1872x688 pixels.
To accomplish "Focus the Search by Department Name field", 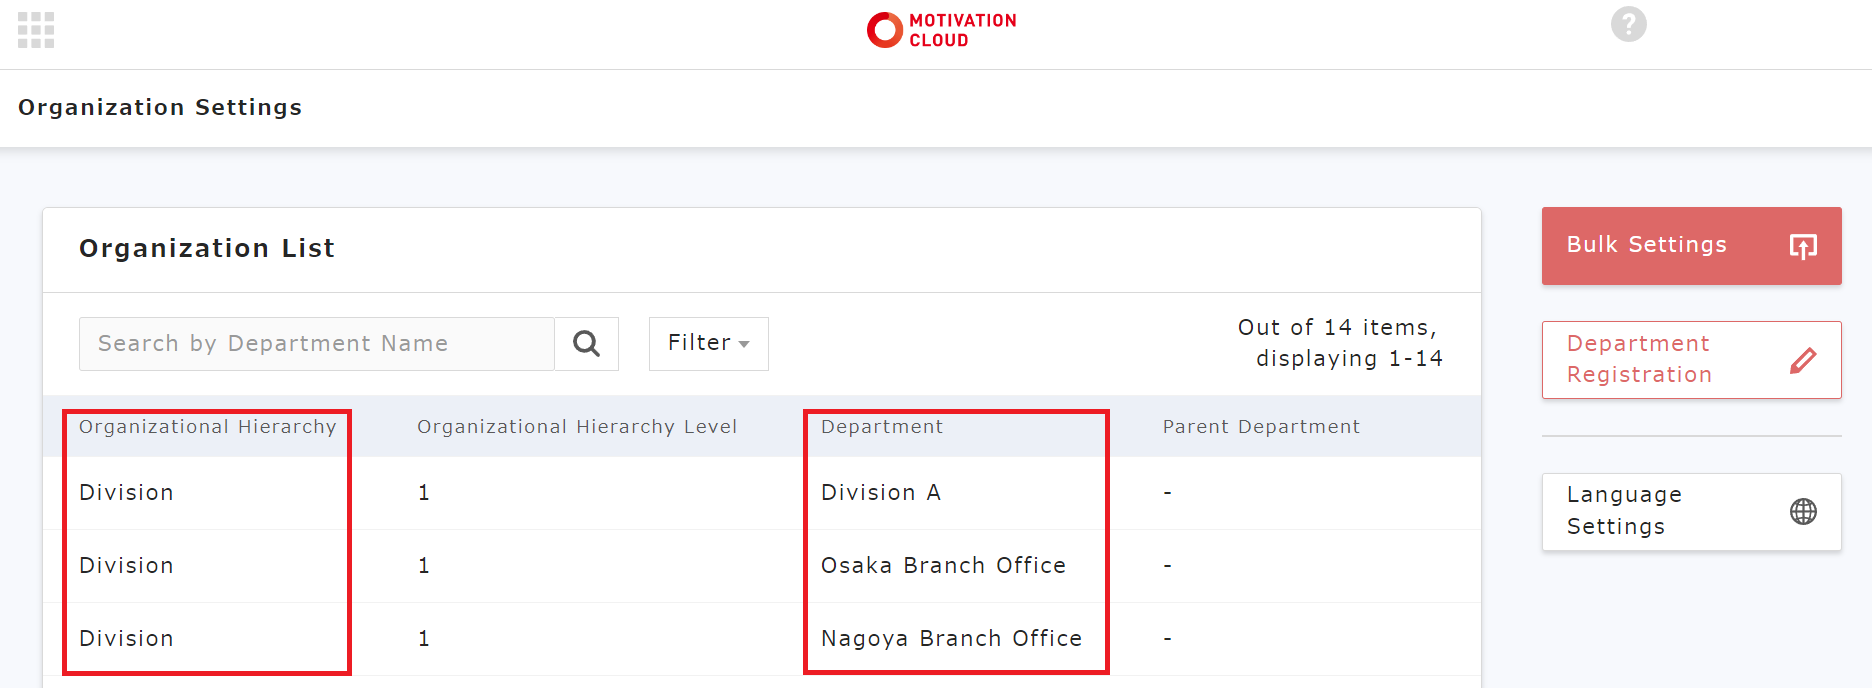I will click(x=317, y=344).
